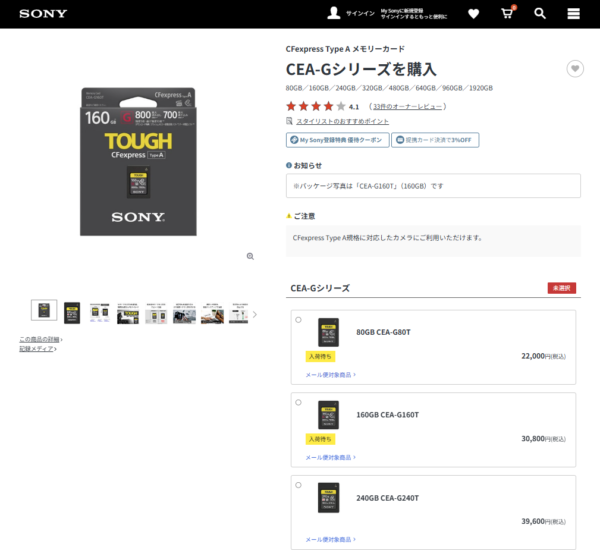Open mail delivery link under 240GB CEA-G240T
The height and width of the screenshot is (550, 600).
[331, 540]
